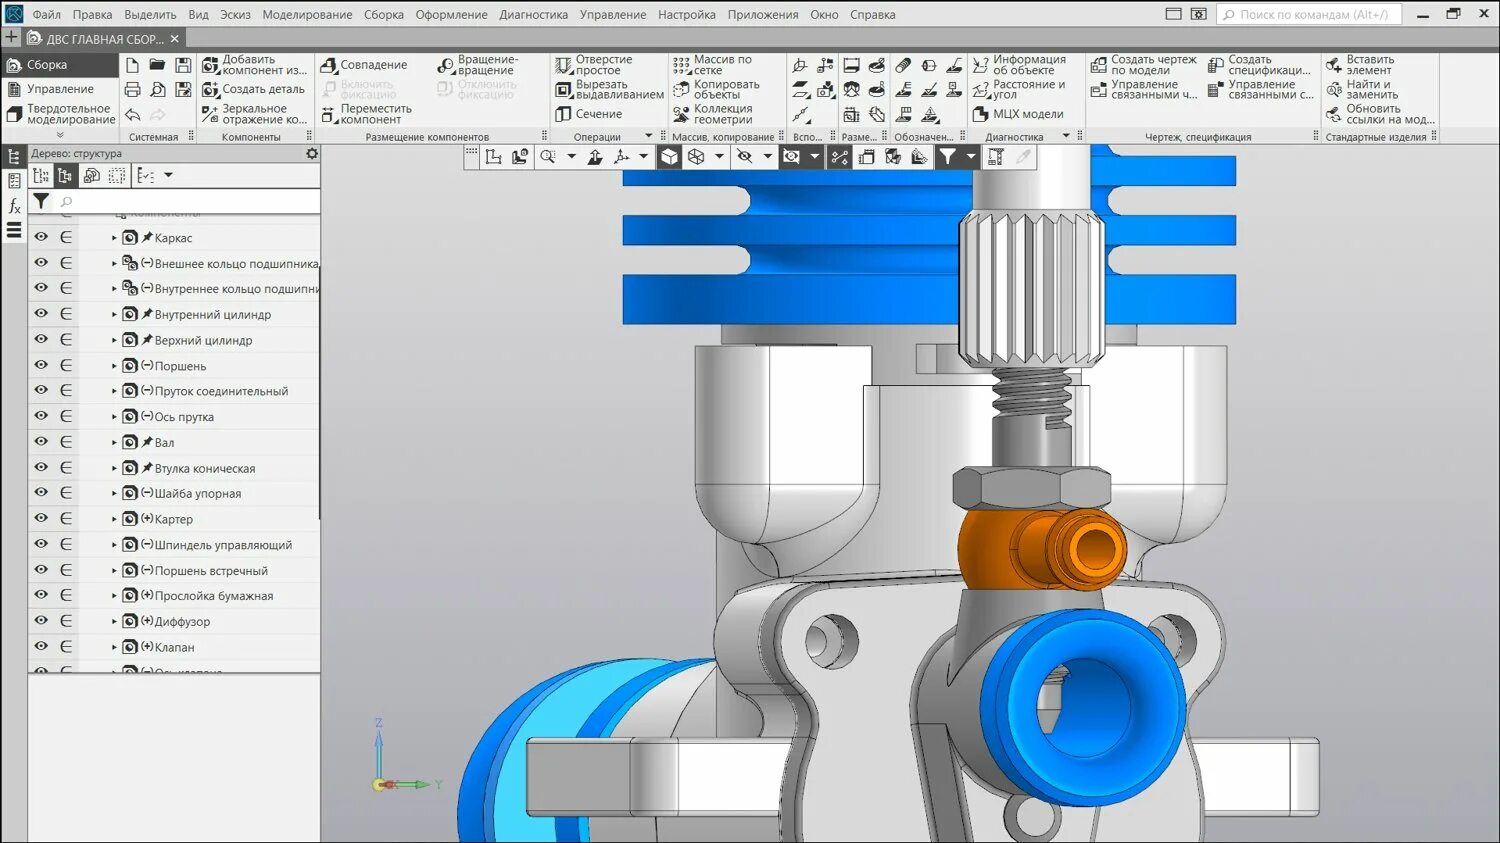1500x843 pixels.
Task: Open panel settings gear in structure tree
Action: pos(312,154)
